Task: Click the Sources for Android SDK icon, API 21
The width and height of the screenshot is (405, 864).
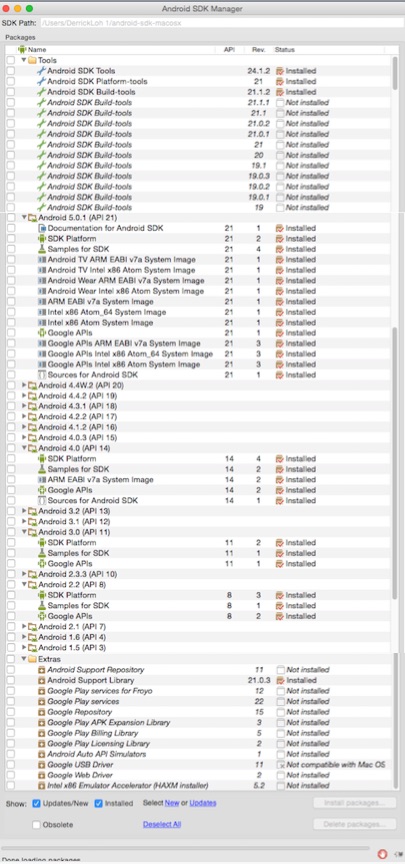Action: coord(42,375)
